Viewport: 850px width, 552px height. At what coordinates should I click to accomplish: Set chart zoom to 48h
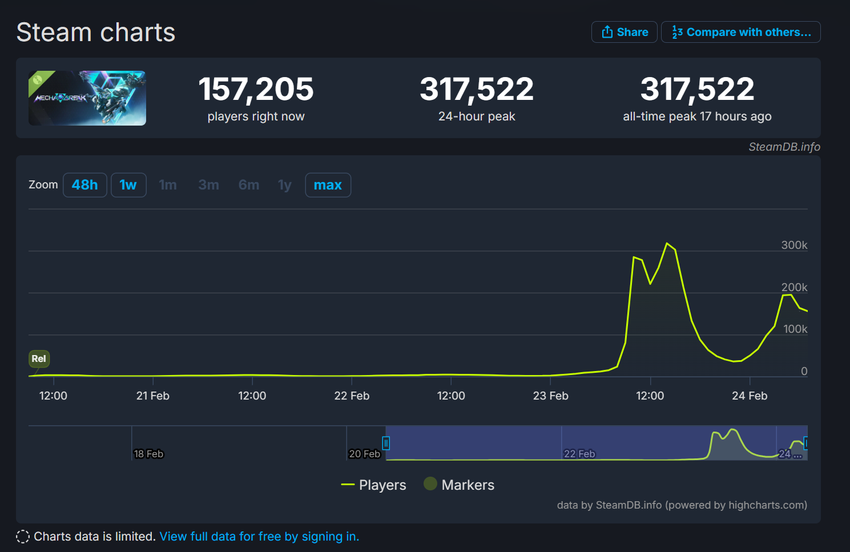pos(84,185)
